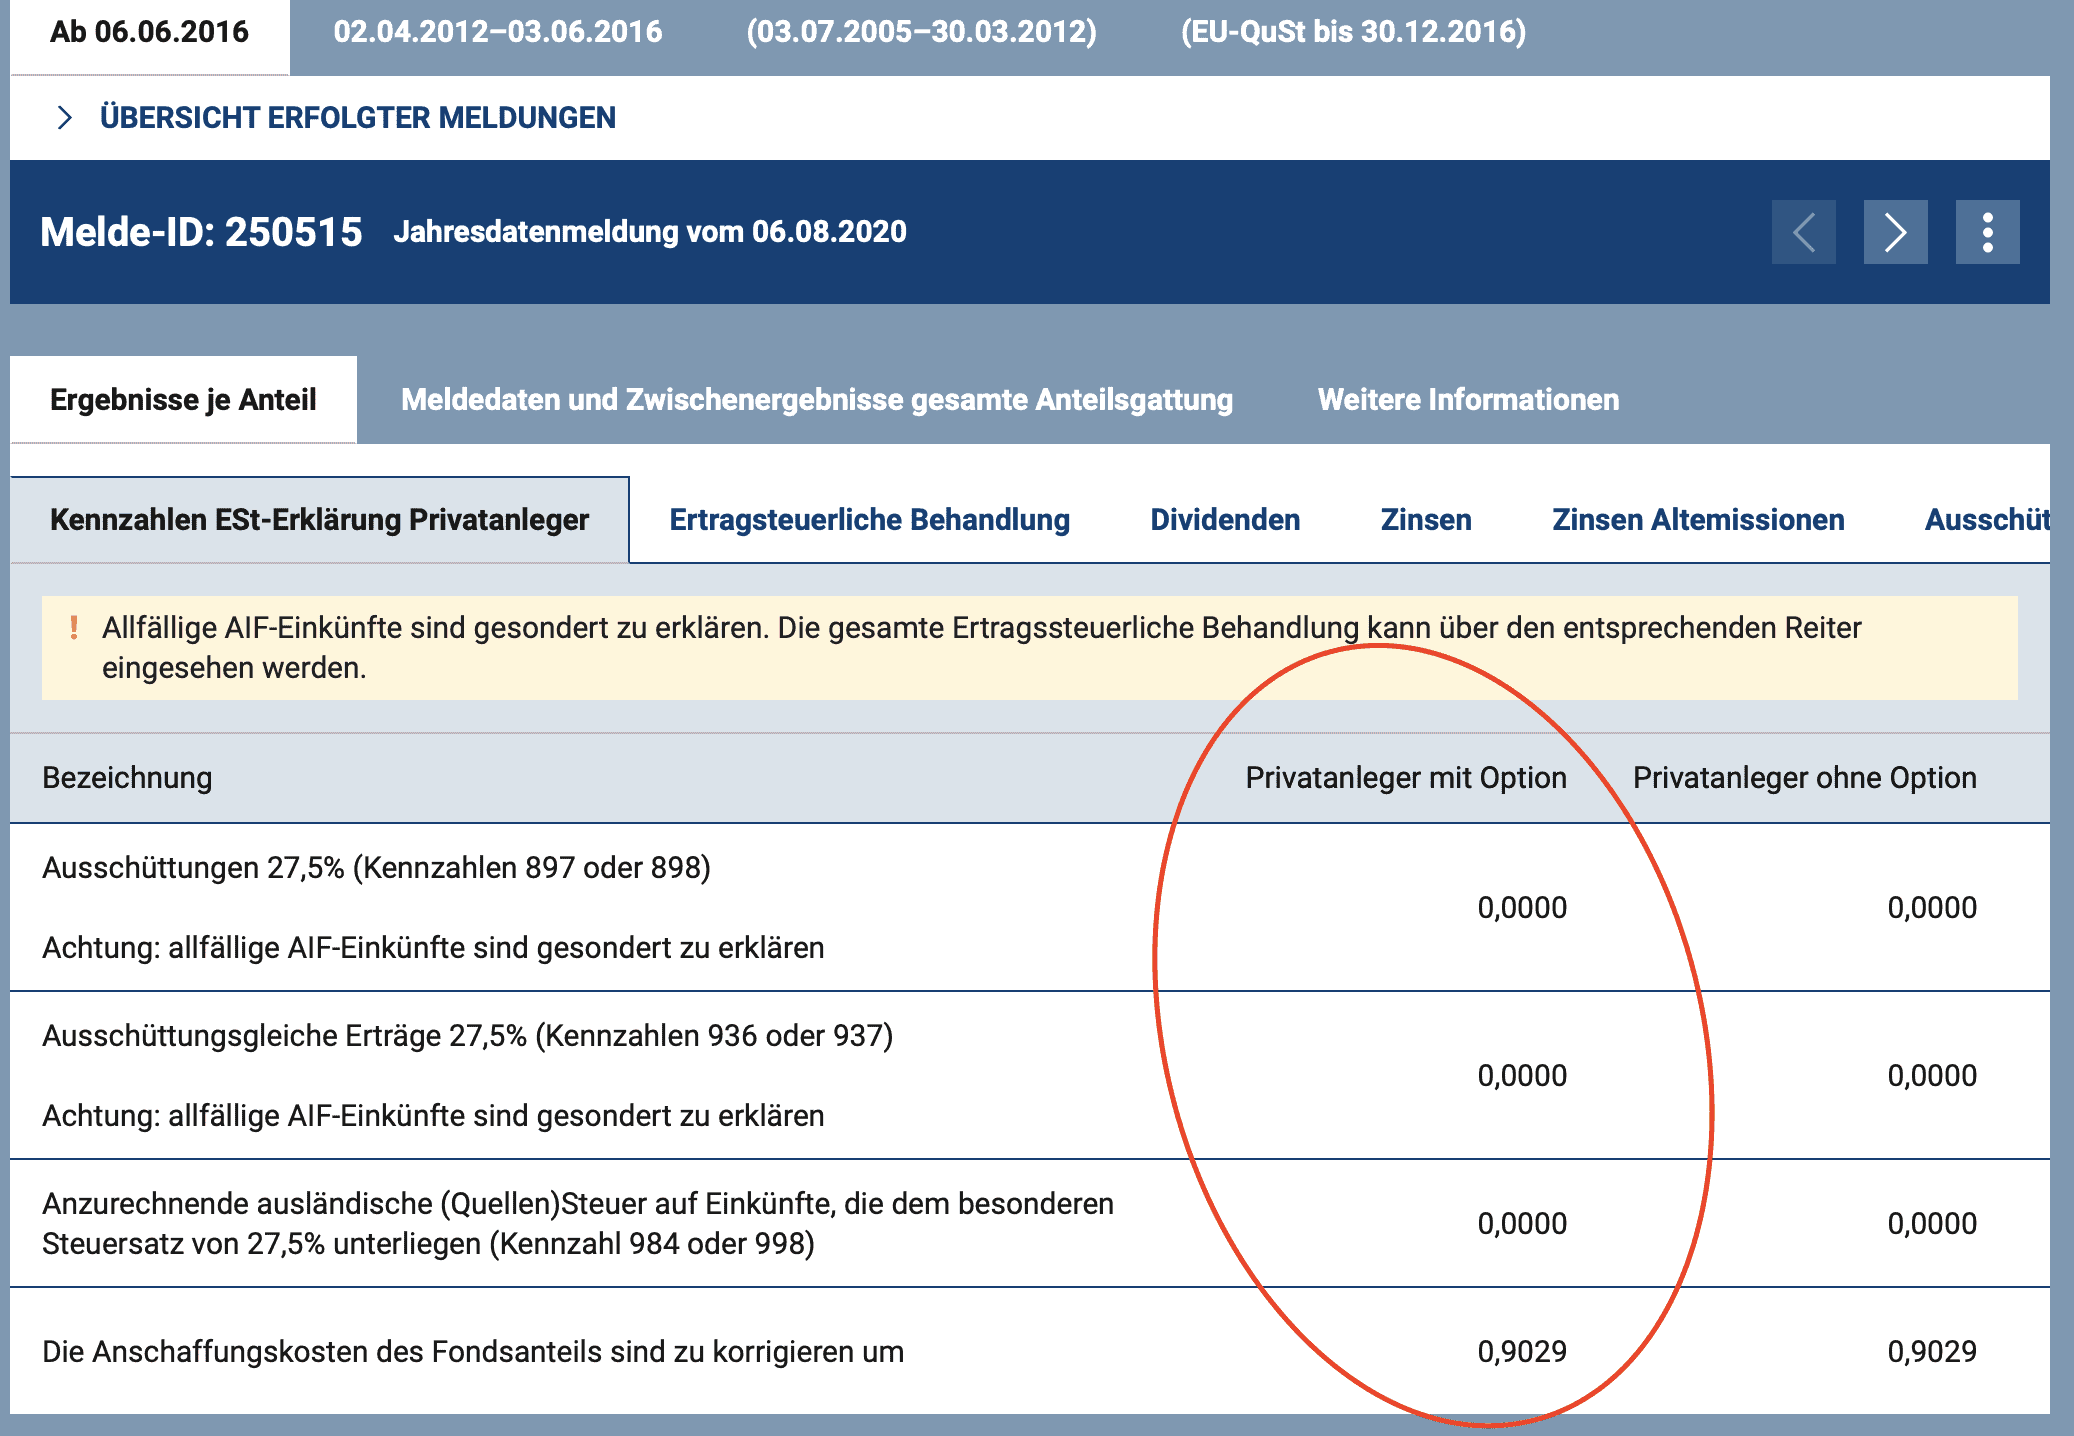This screenshot has height=1436, width=2074.
Task: Click the previous report arrow icon
Action: tap(1803, 232)
